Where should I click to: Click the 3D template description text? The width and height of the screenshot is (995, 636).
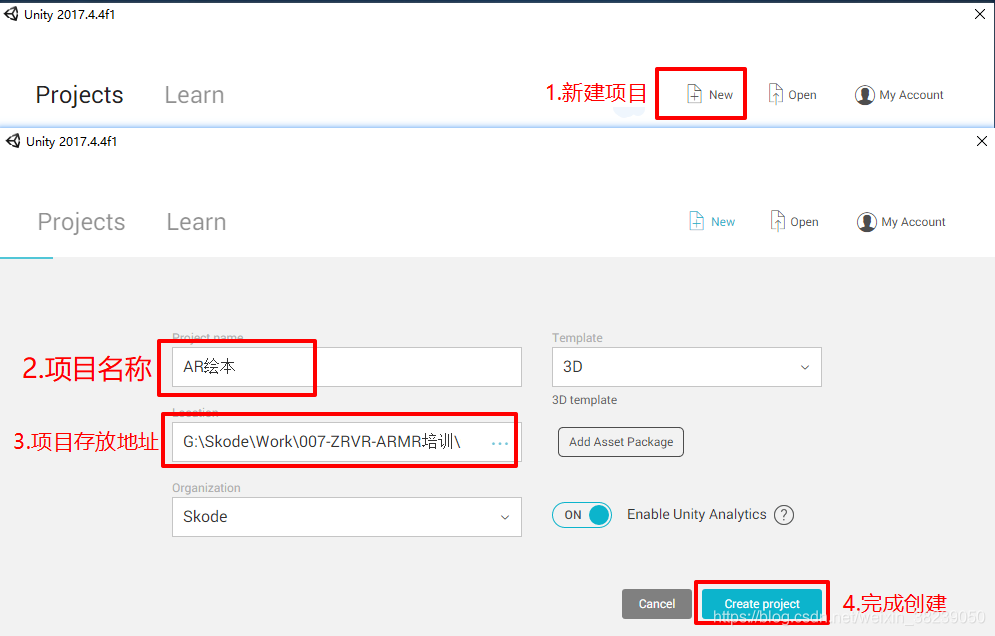(x=584, y=400)
